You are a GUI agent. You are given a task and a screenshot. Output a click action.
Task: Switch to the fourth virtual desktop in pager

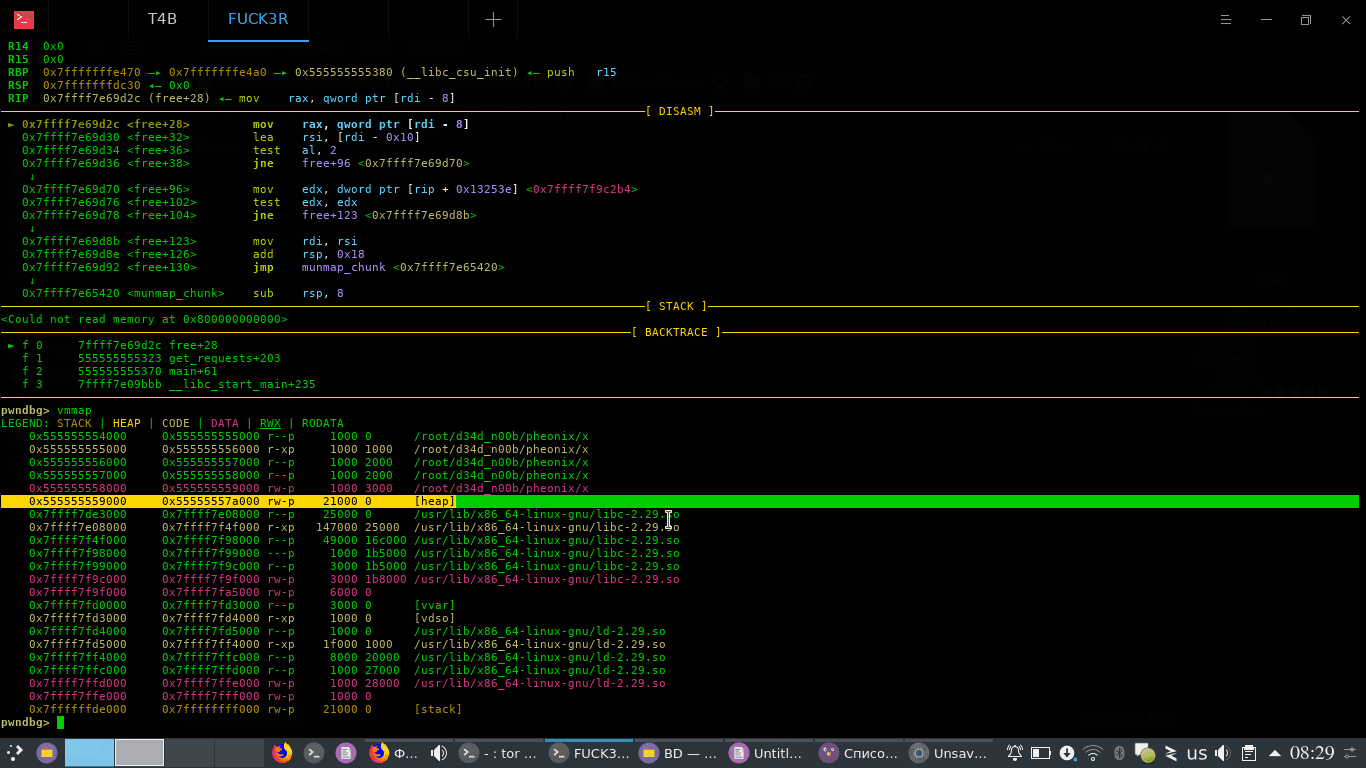click(238, 753)
